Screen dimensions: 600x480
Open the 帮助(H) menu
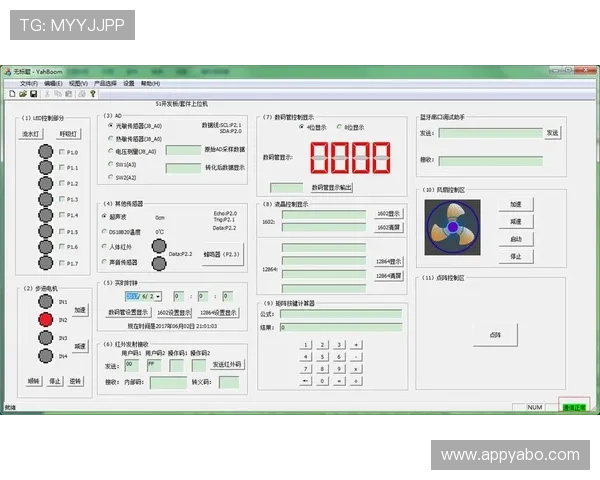(150, 83)
